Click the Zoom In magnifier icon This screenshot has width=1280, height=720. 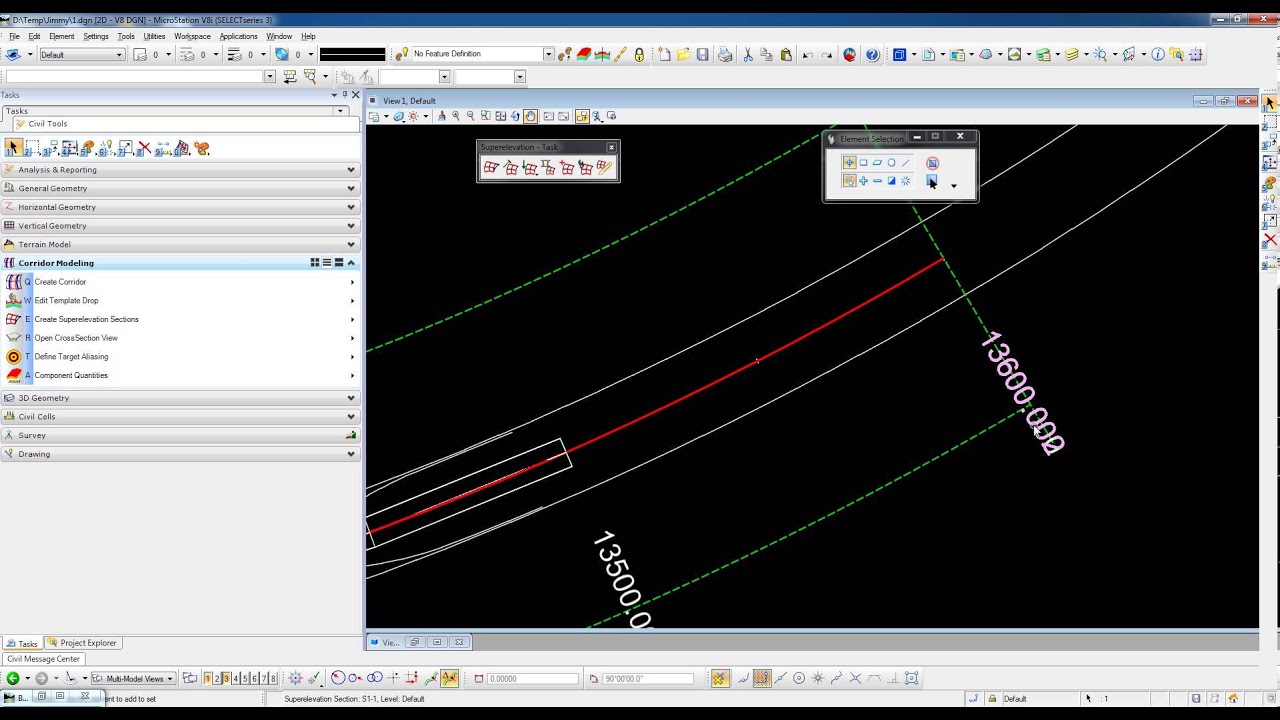(456, 116)
